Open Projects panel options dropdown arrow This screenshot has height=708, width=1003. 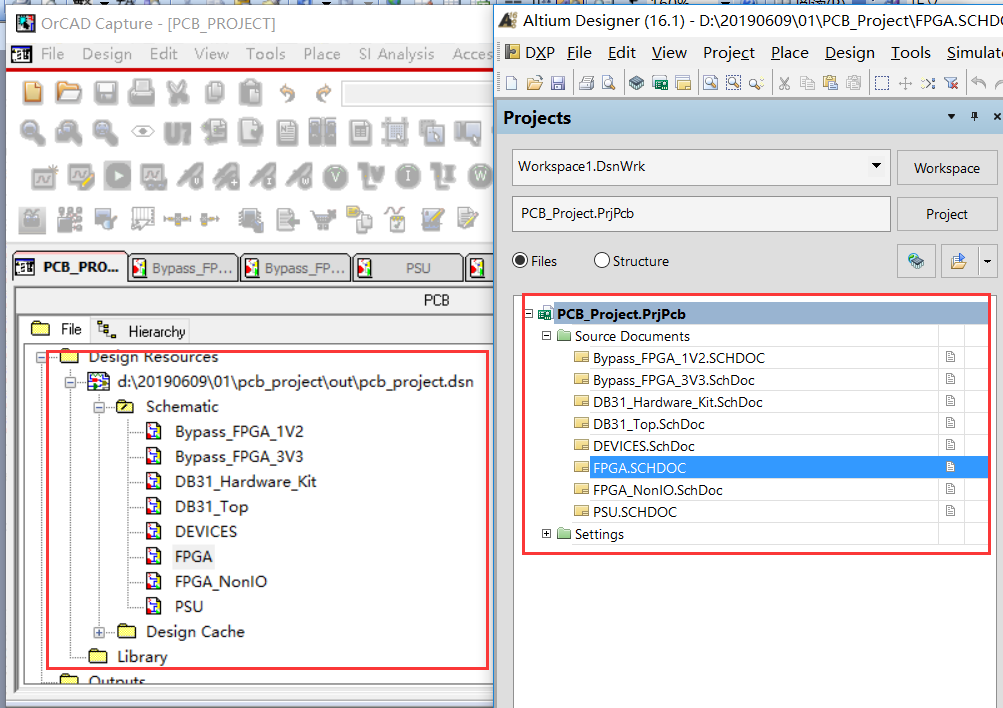point(951,116)
